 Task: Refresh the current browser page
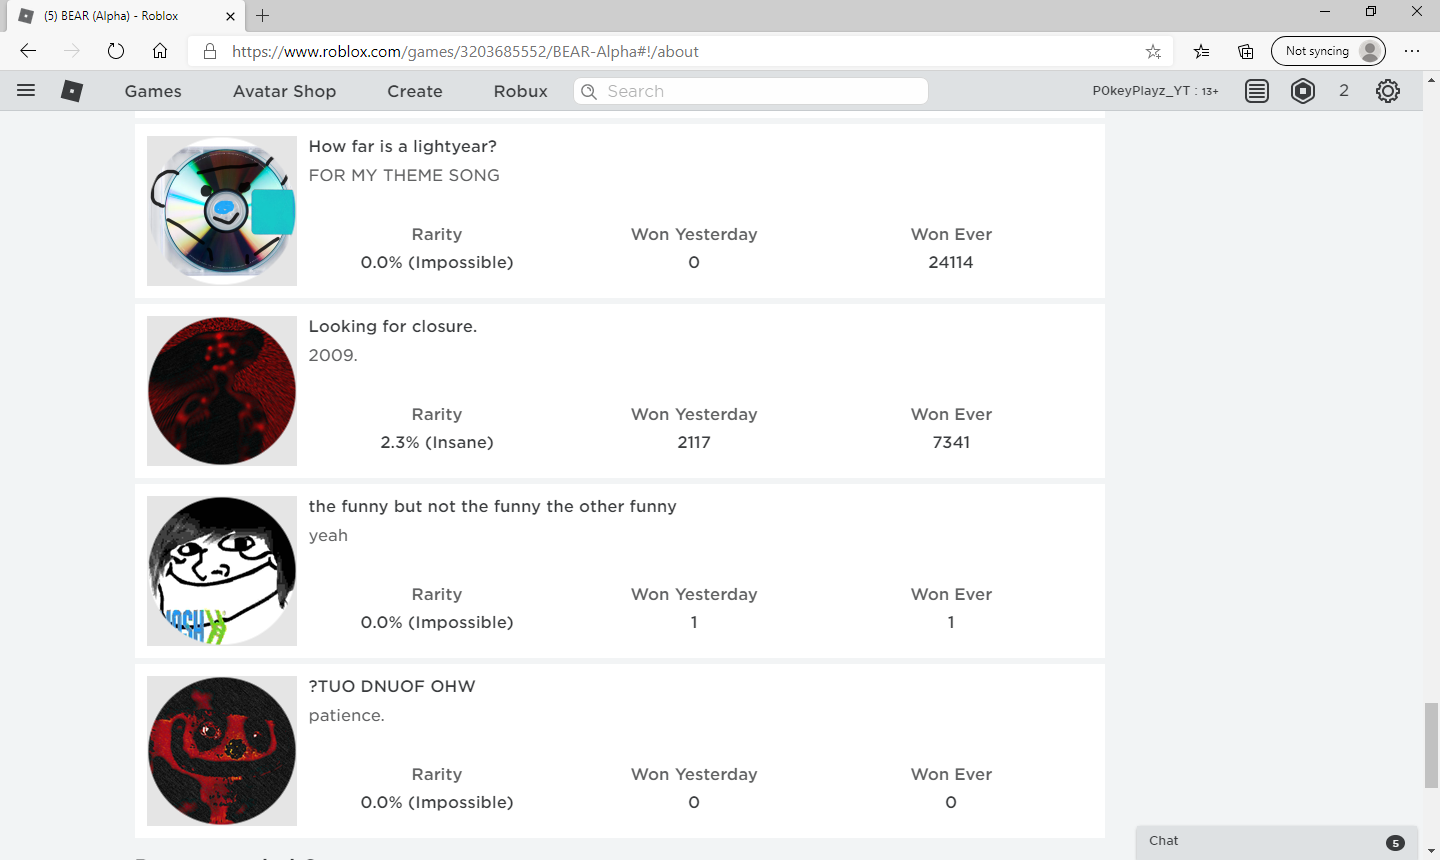pos(116,52)
